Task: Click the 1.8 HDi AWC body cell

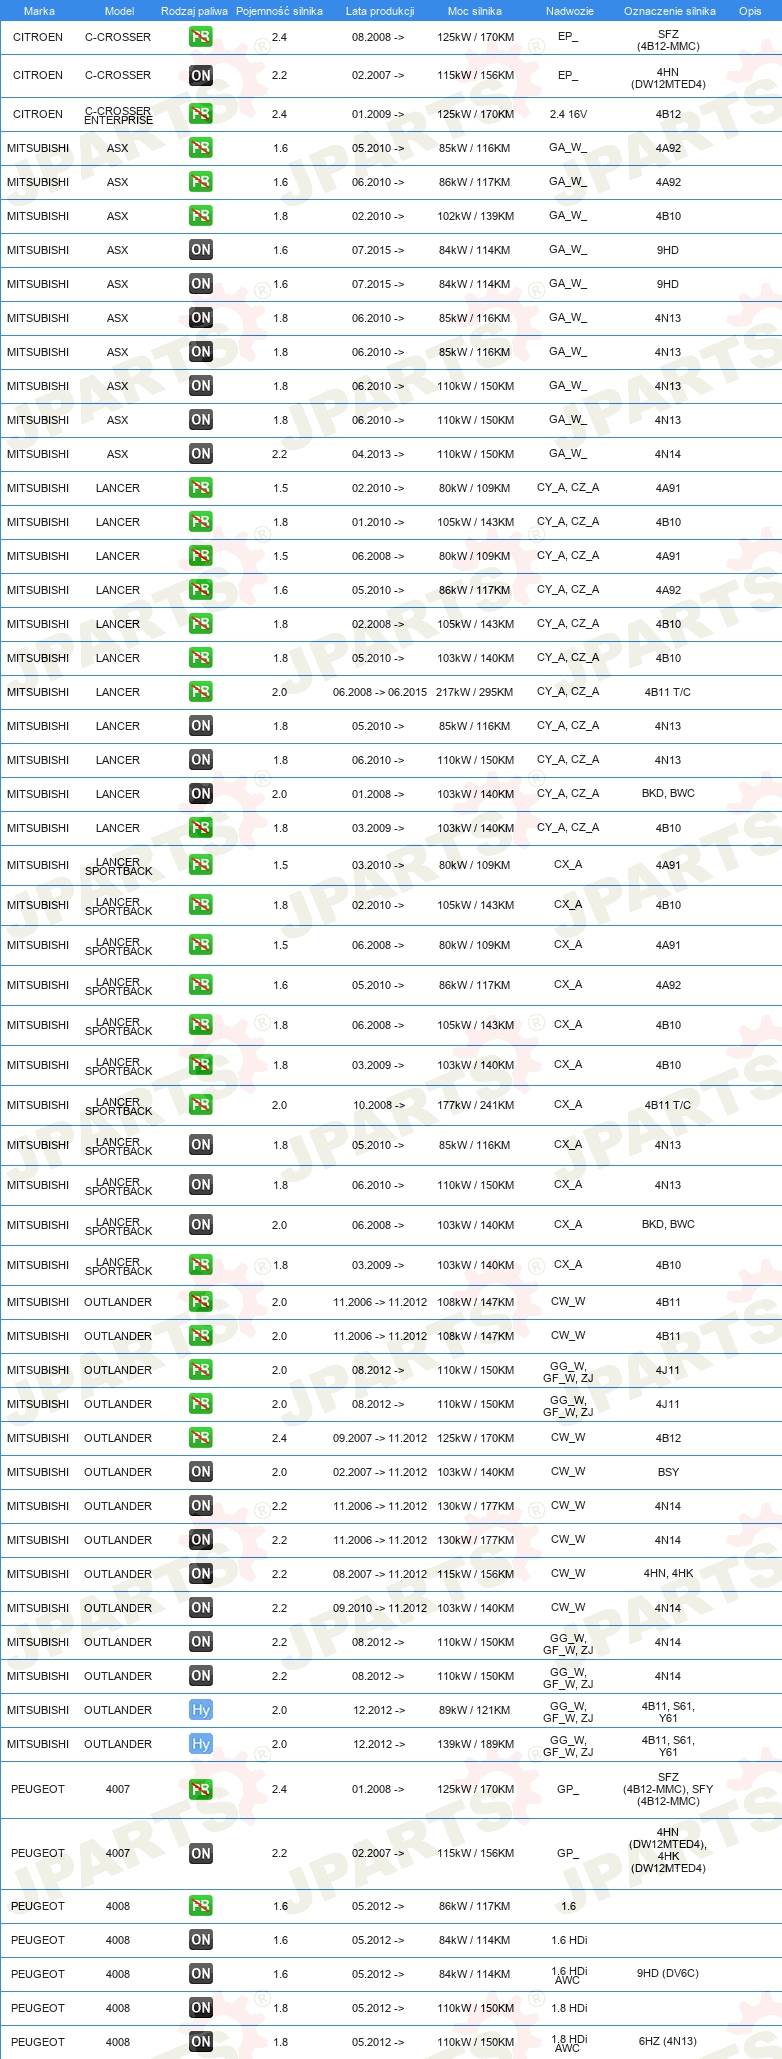Action: 569,2043
